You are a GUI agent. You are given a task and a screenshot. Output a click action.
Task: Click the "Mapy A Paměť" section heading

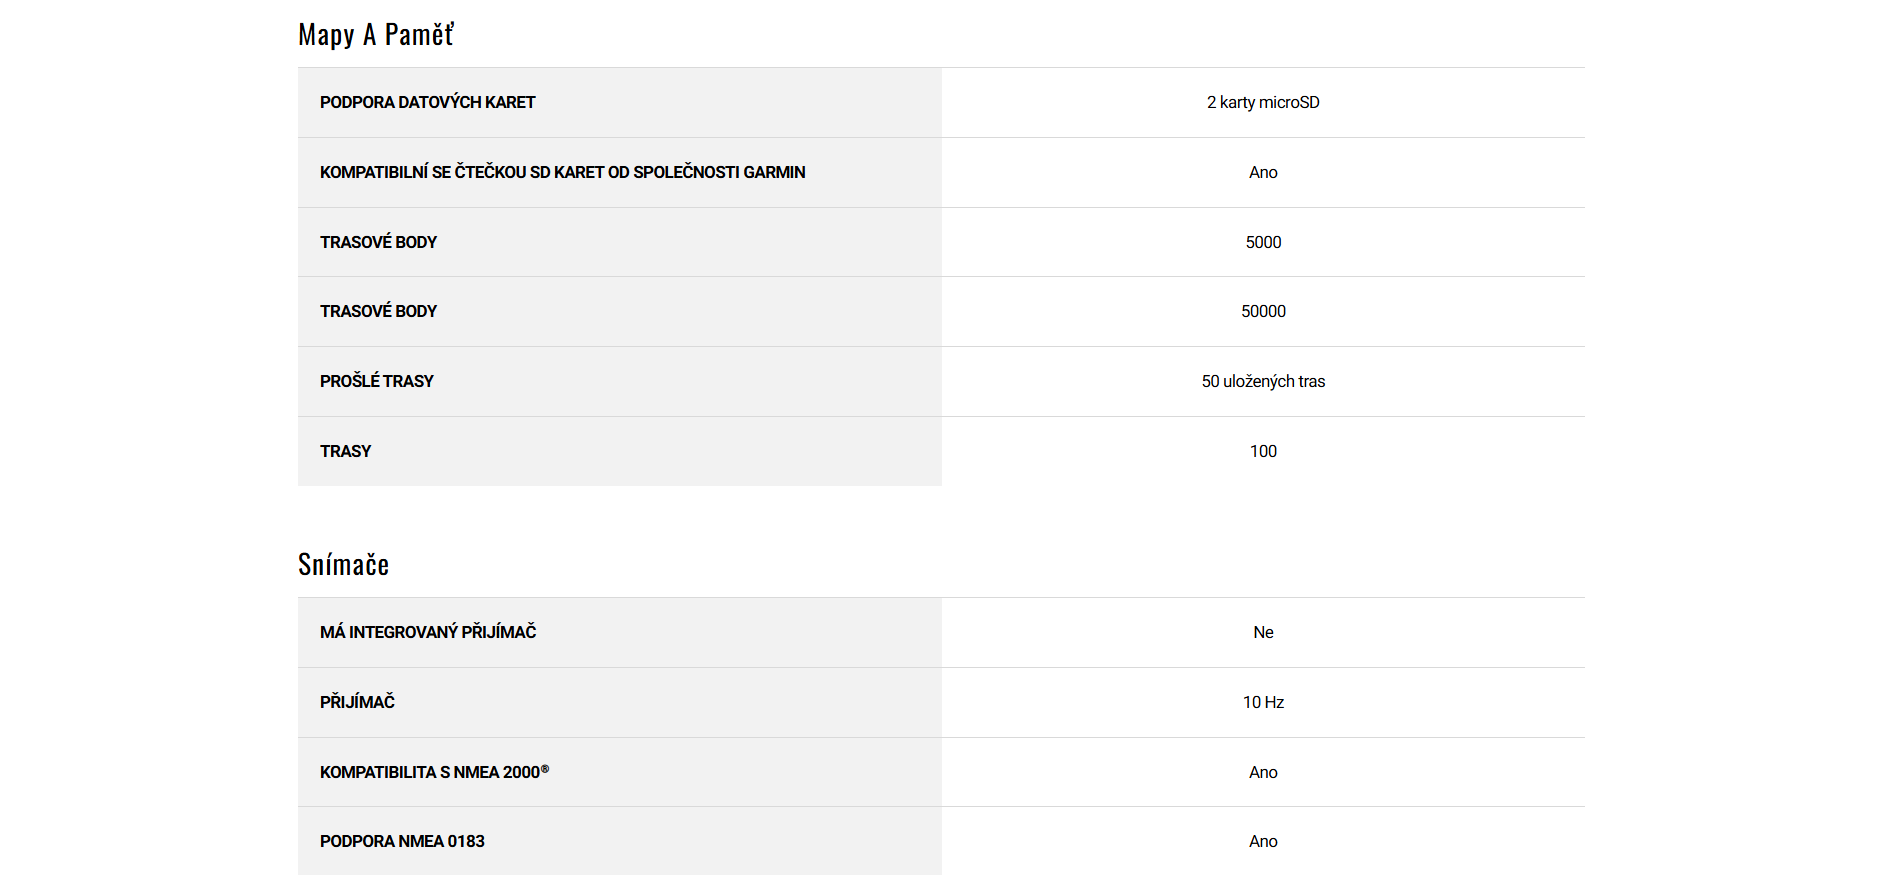[x=376, y=35]
